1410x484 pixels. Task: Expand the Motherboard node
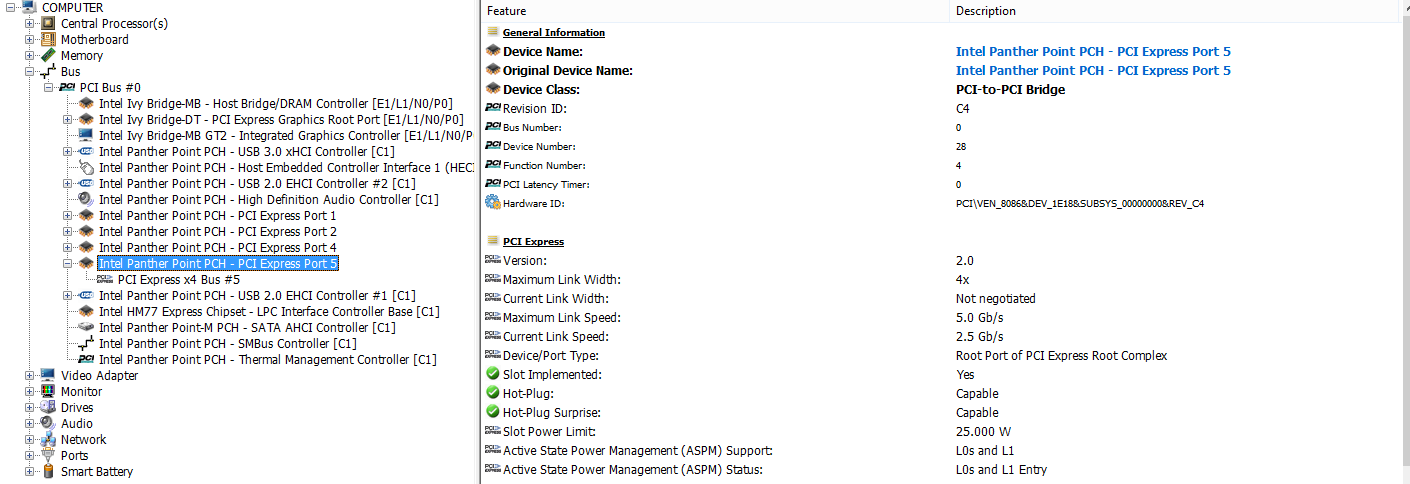tap(29, 39)
